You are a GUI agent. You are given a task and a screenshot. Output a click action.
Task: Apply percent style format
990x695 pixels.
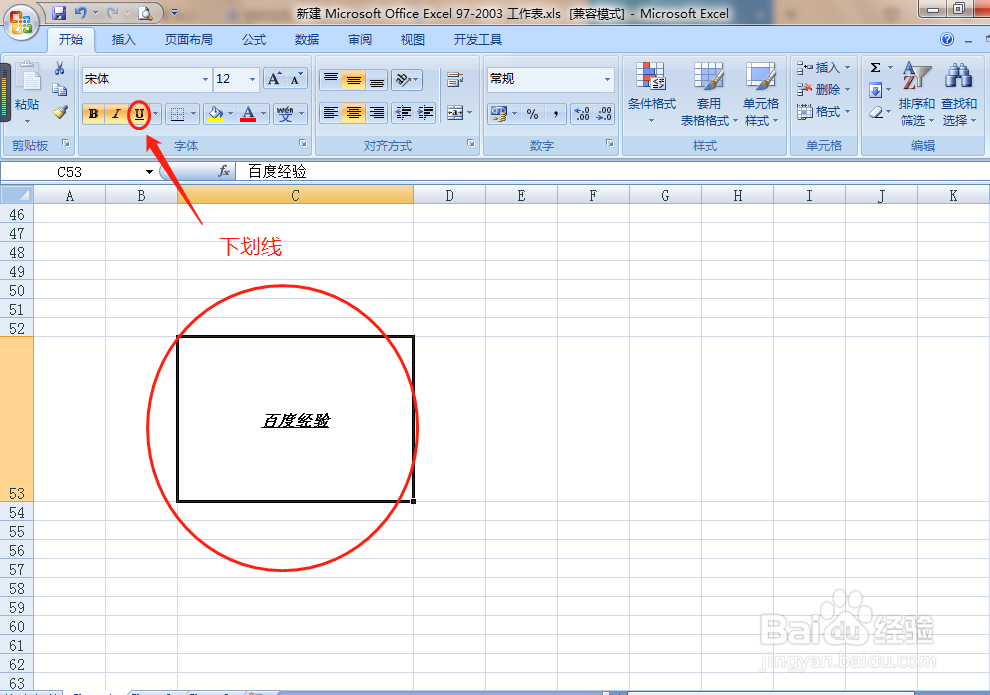tap(532, 114)
